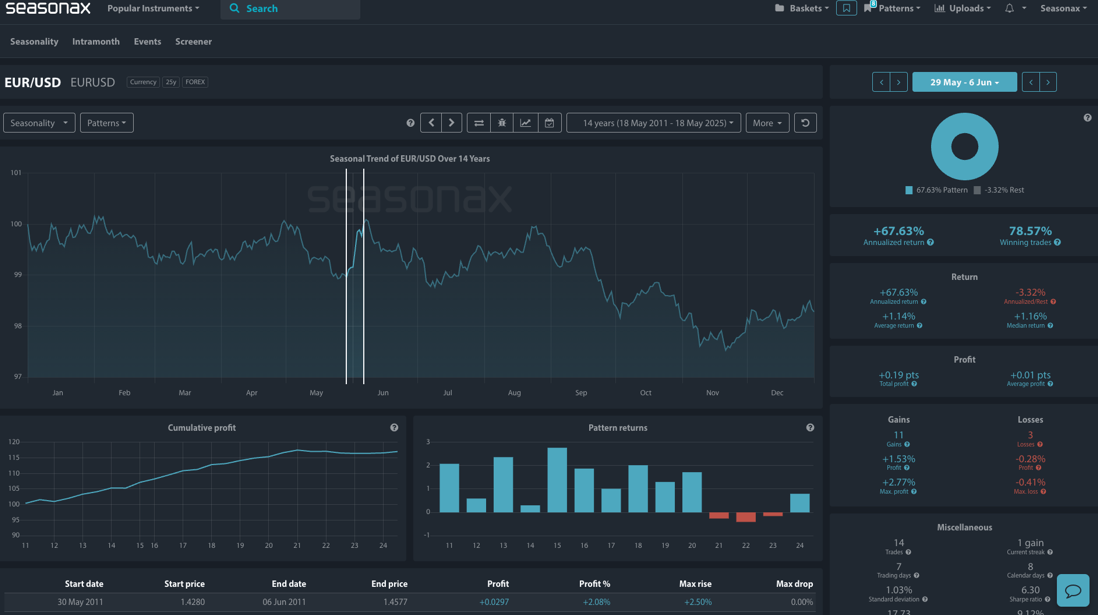Click help icon on Pattern returns chart
Image resolution: width=1098 pixels, height=615 pixels.
click(810, 427)
